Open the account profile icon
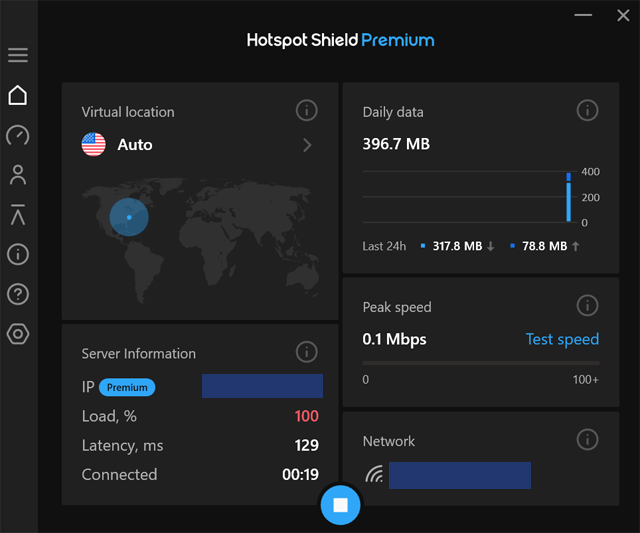Screen dimensions: 640x533 [x=18, y=175]
